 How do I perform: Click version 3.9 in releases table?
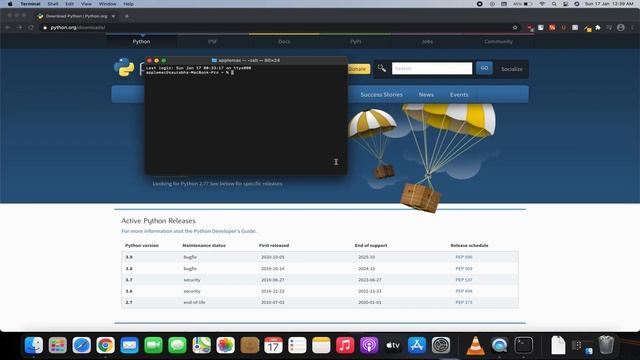[129, 257]
